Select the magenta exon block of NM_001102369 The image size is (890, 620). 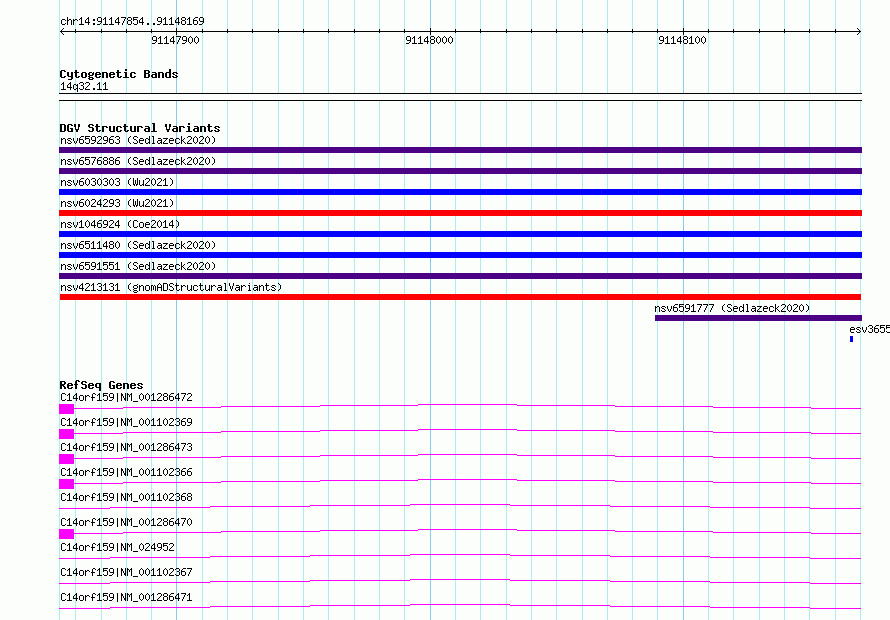click(x=66, y=434)
